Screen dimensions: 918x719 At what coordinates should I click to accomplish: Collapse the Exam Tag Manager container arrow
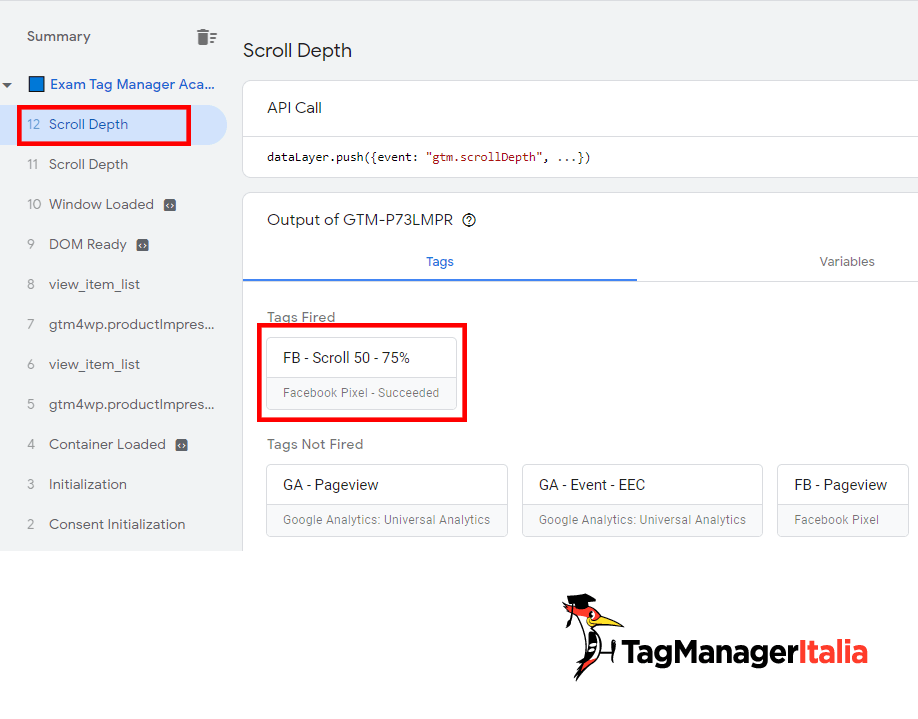[7, 85]
